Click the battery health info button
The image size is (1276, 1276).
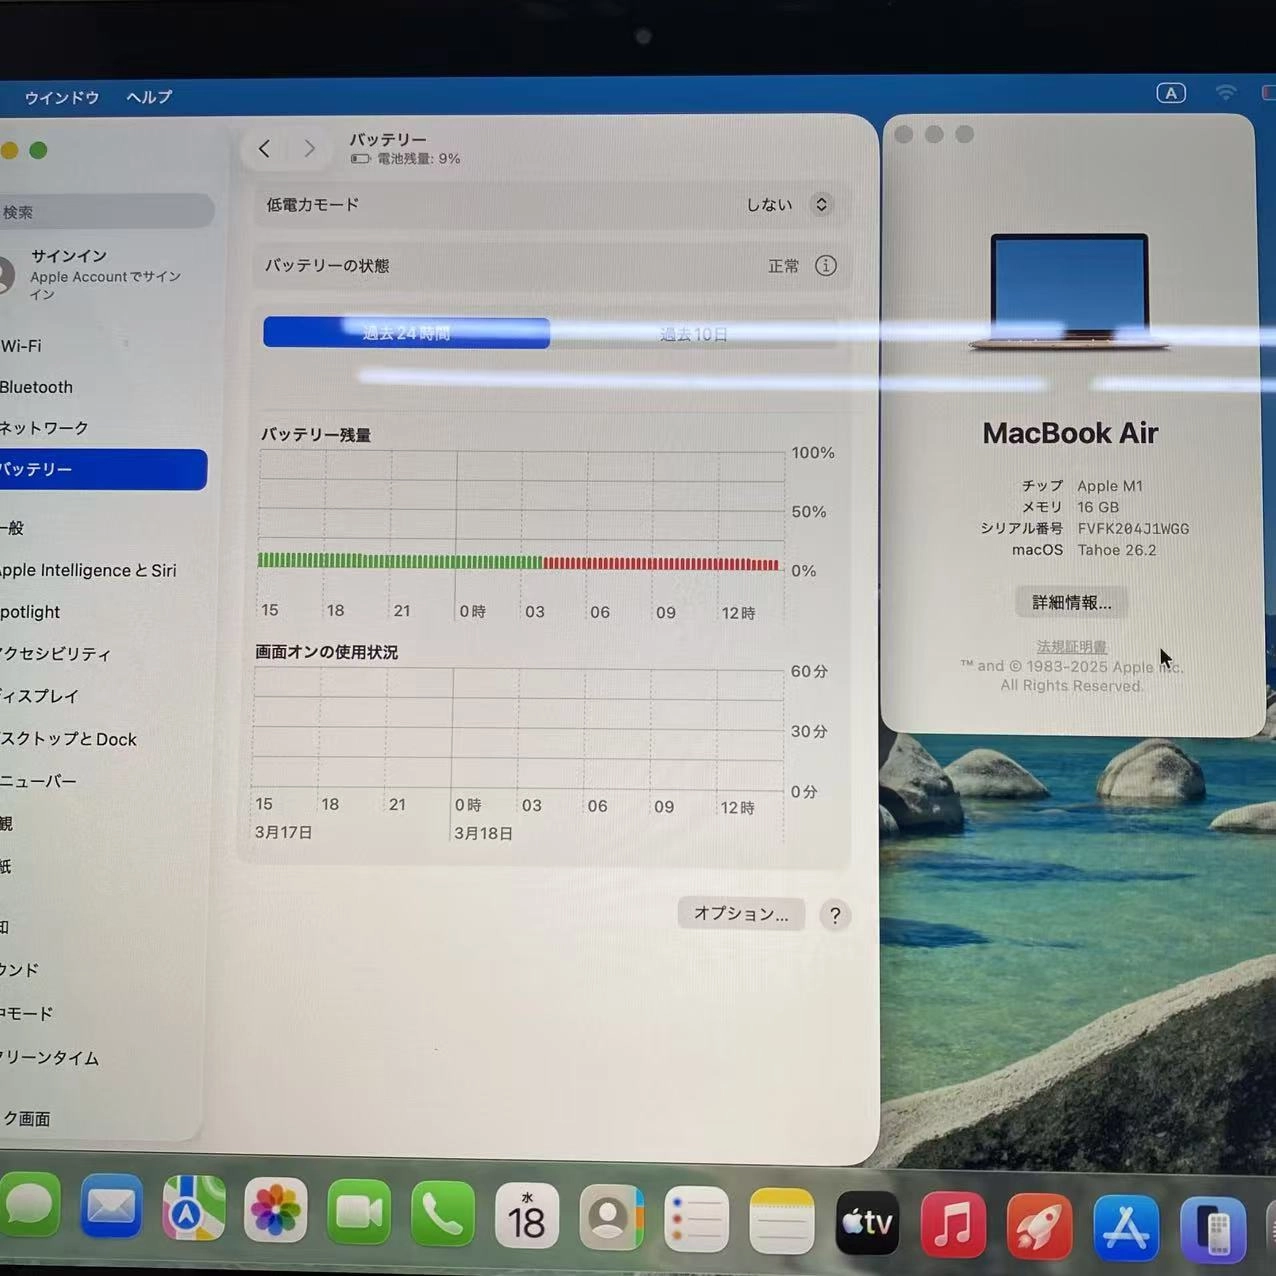825,266
